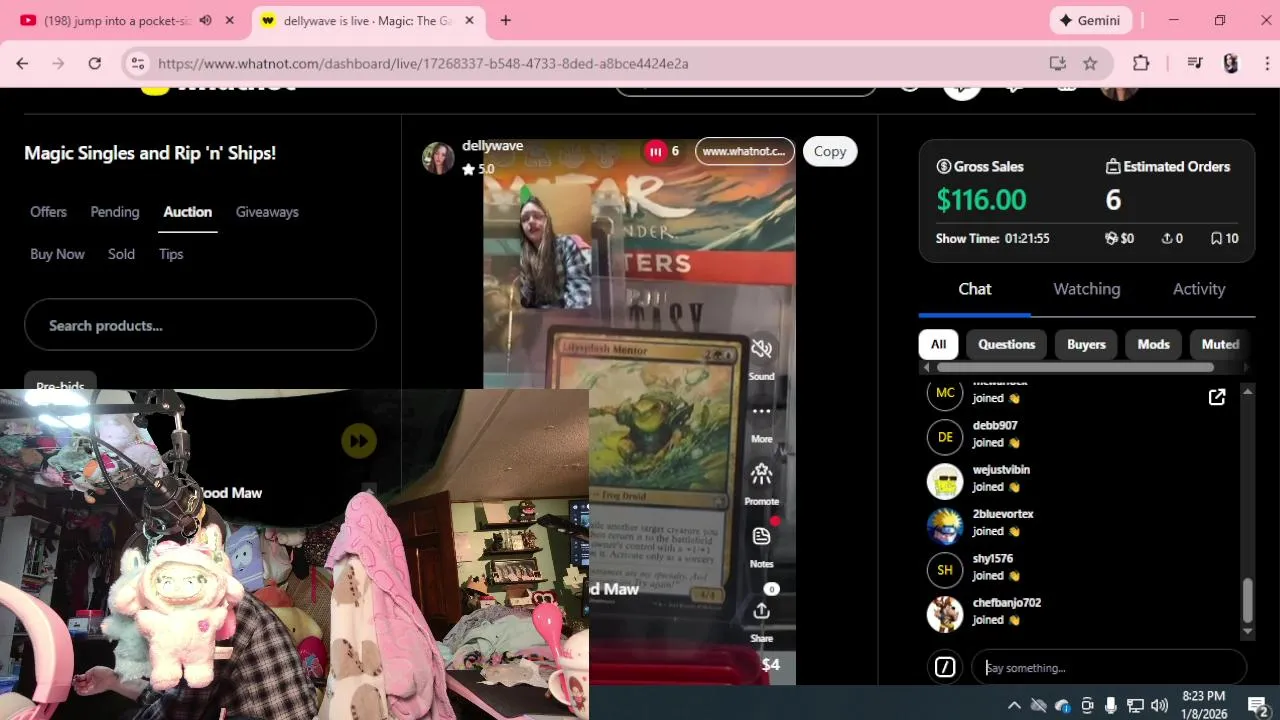Open a new browser tab
This screenshot has width=1280, height=720.
pyautogui.click(x=505, y=20)
